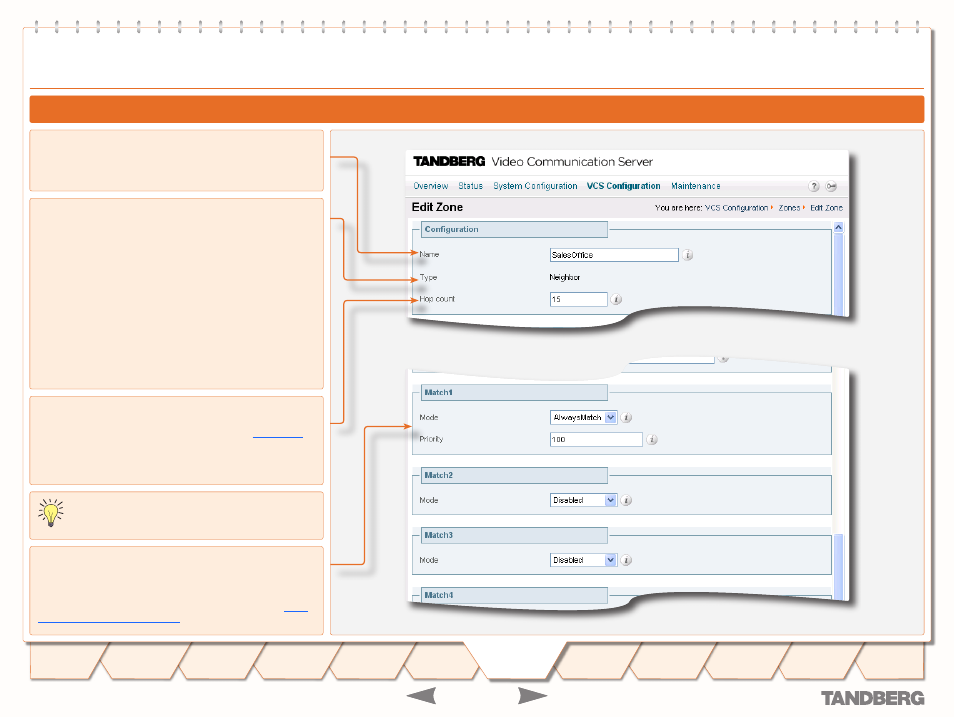Open the Match3 Mode dropdown
954x717 pixels.
pos(583,560)
